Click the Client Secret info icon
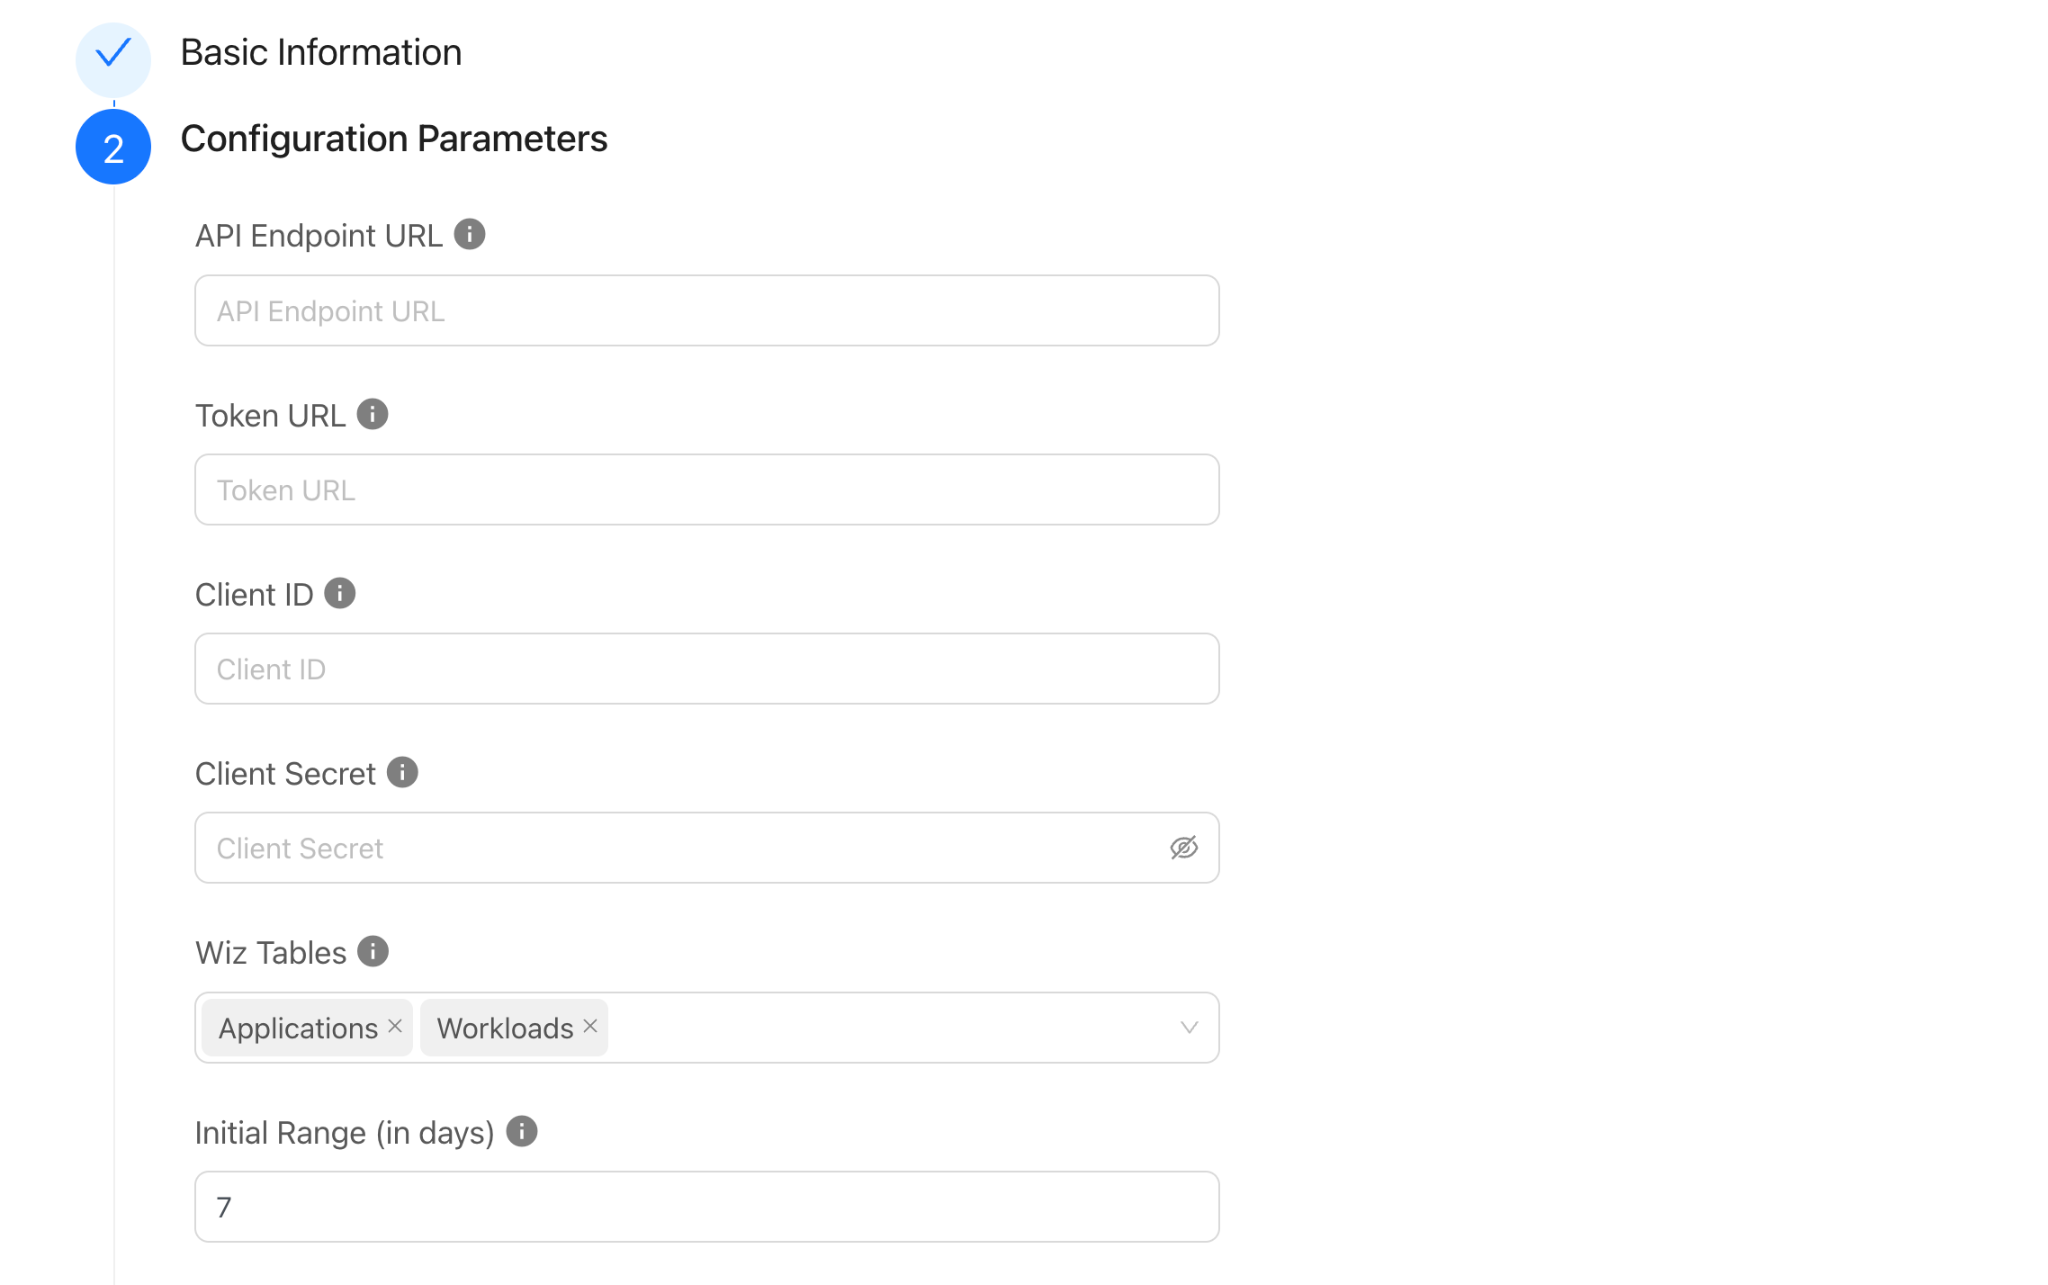 pyautogui.click(x=402, y=772)
